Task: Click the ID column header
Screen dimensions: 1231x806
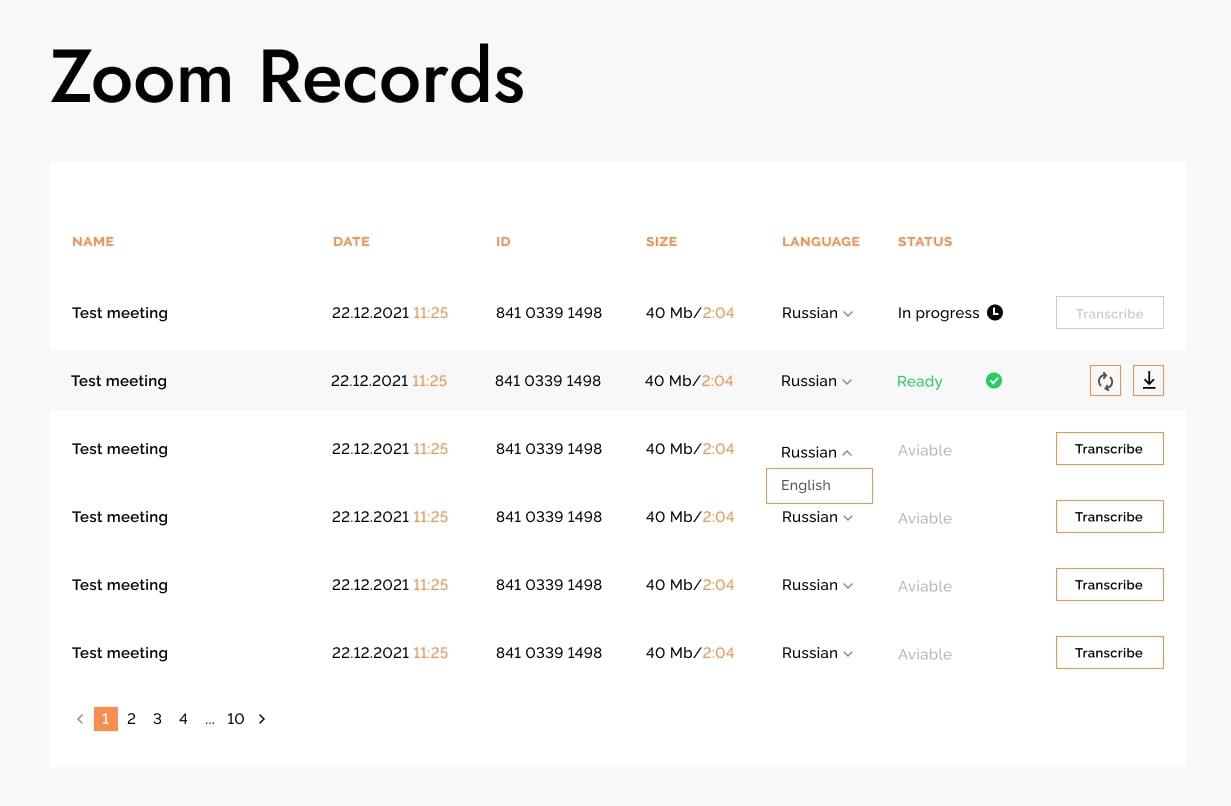Action: point(503,242)
